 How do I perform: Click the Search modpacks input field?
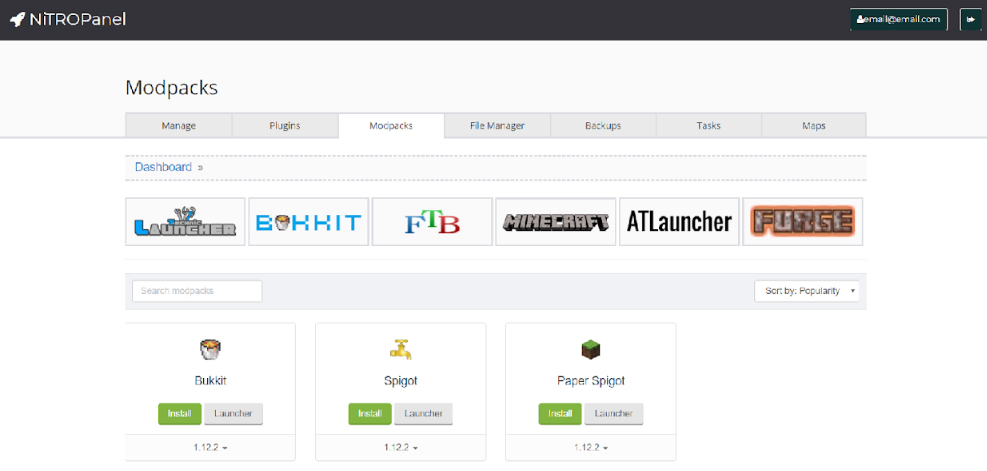click(x=197, y=291)
